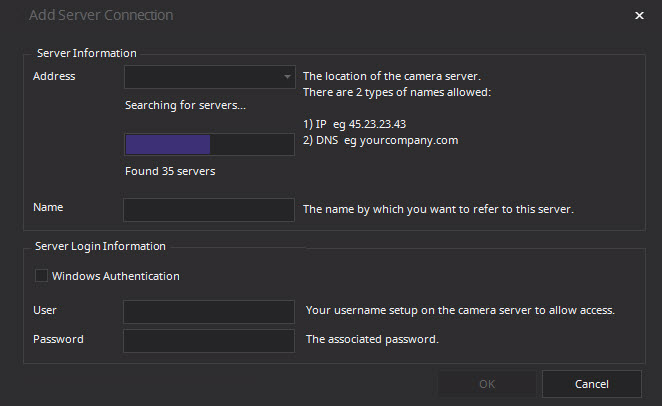
Task: Close the Add Server Connection dialog
Action: pyautogui.click(x=639, y=16)
